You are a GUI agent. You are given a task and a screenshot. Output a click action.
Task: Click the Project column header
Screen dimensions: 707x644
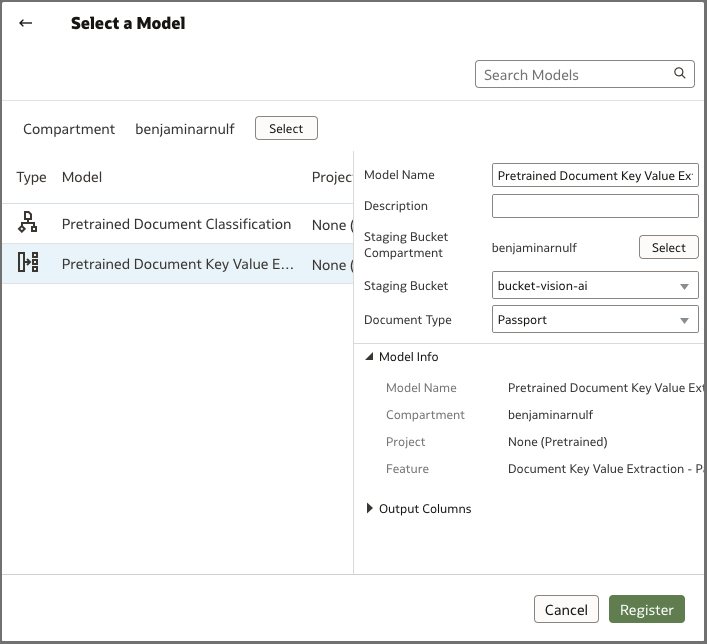click(x=332, y=177)
